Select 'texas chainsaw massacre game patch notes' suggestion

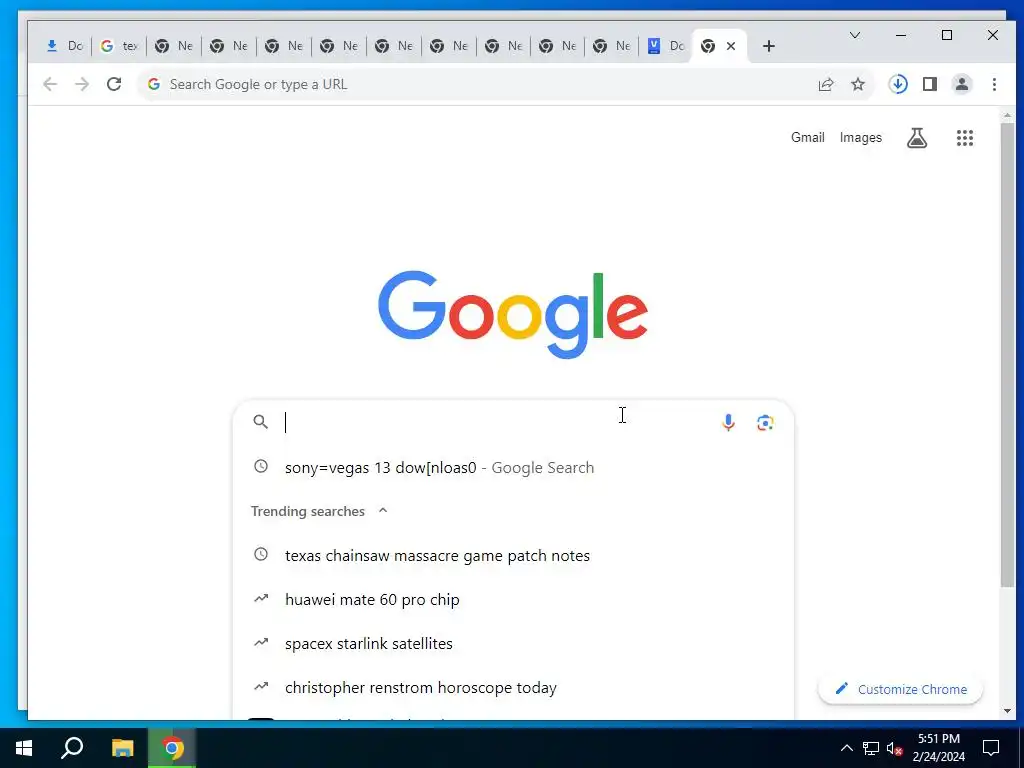point(513,556)
